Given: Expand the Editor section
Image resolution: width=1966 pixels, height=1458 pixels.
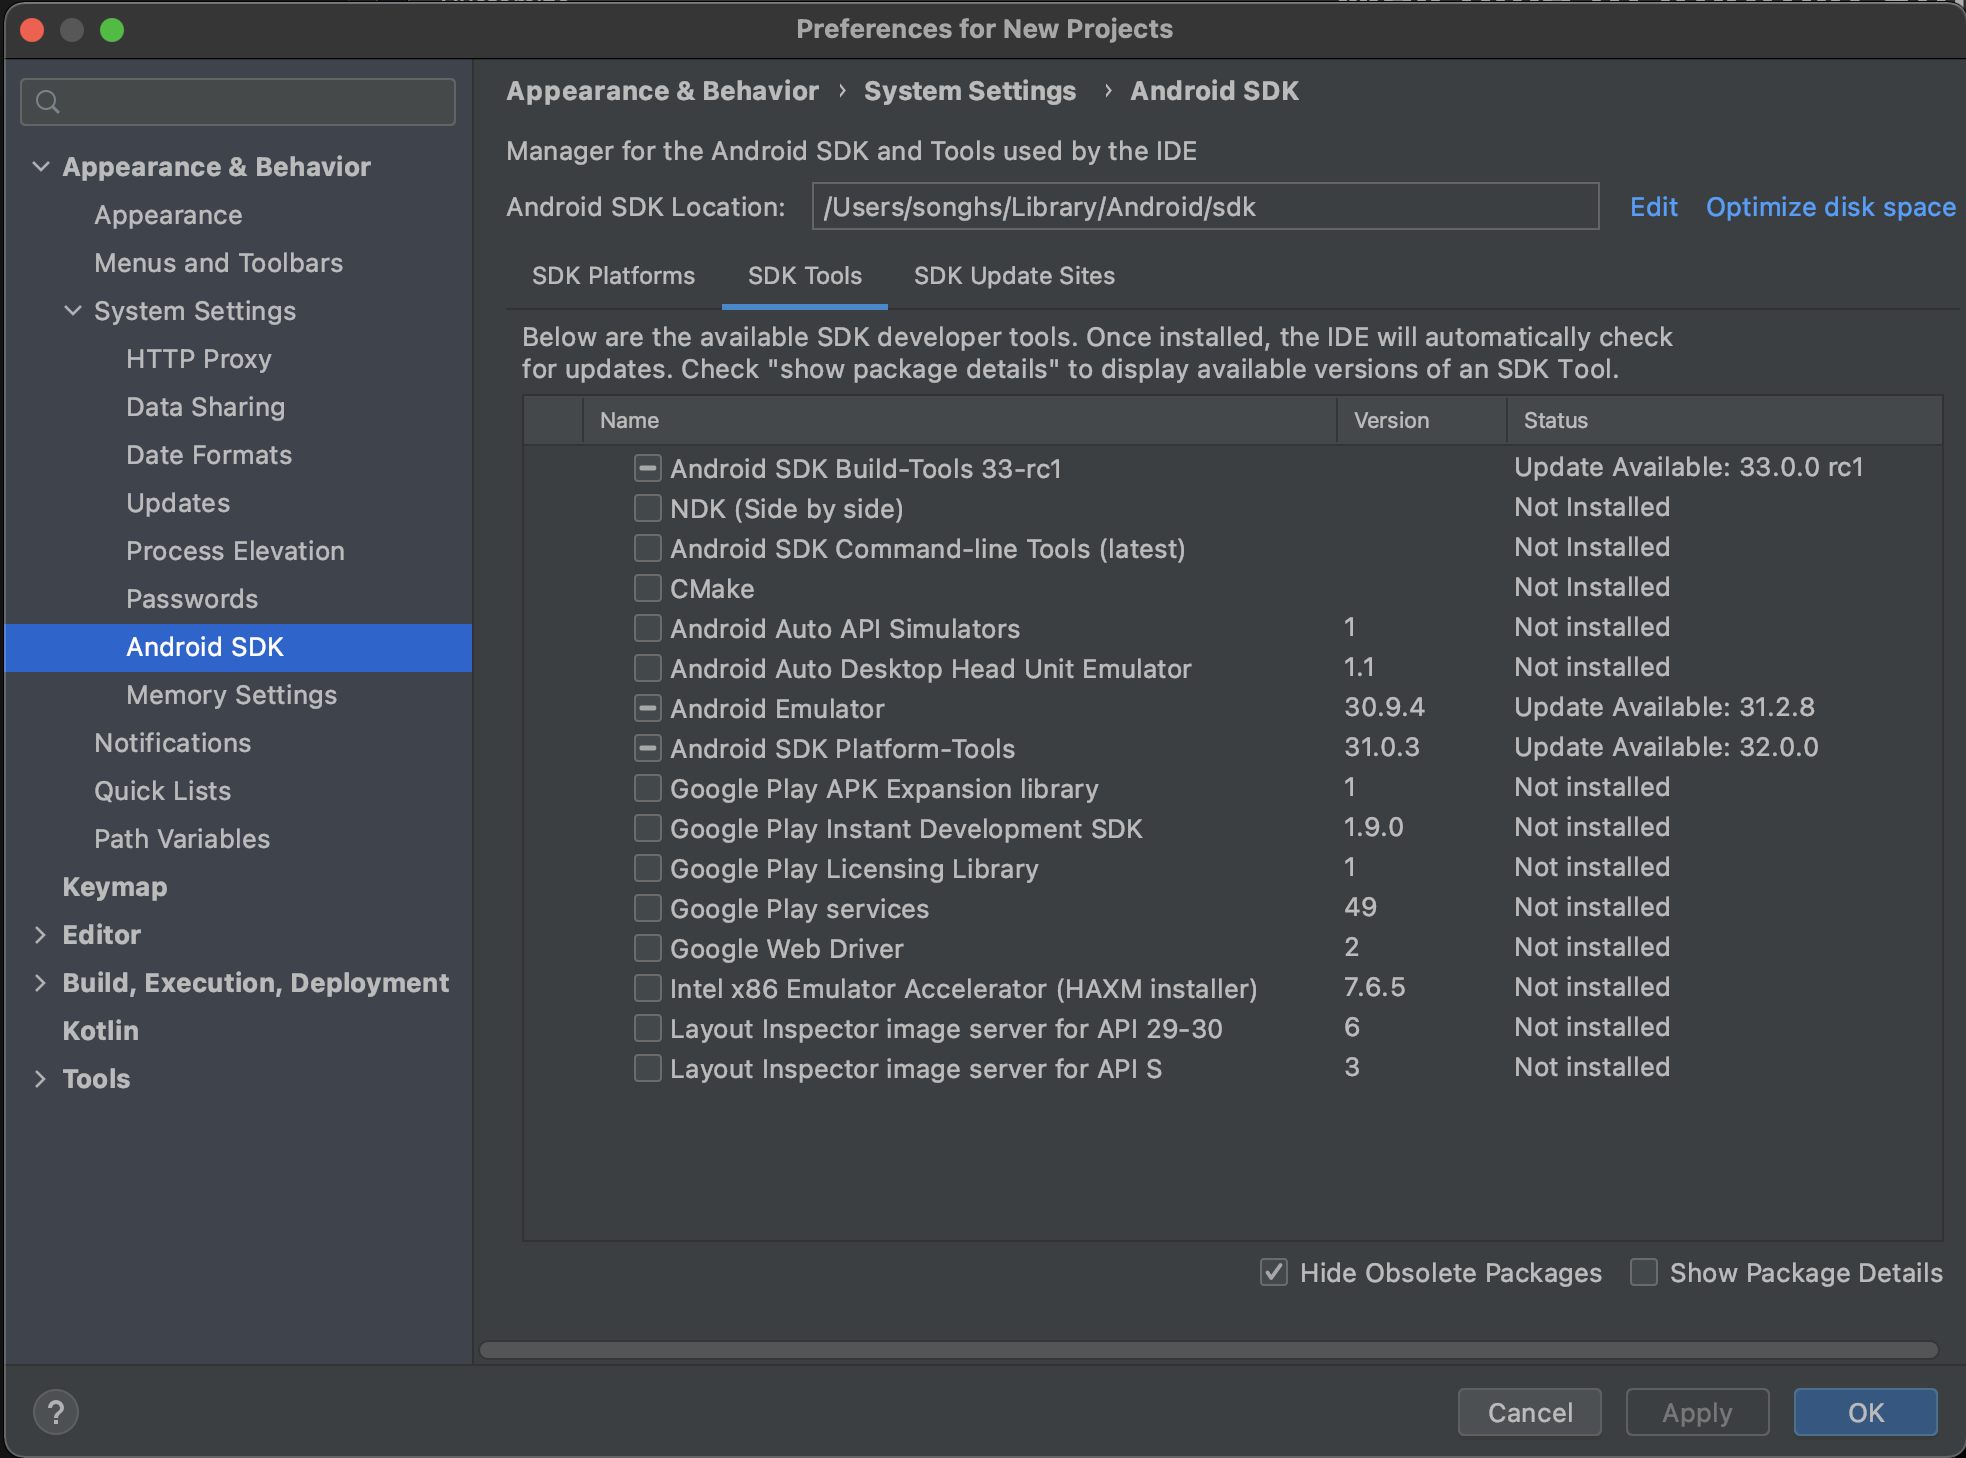Looking at the screenshot, I should [41, 935].
